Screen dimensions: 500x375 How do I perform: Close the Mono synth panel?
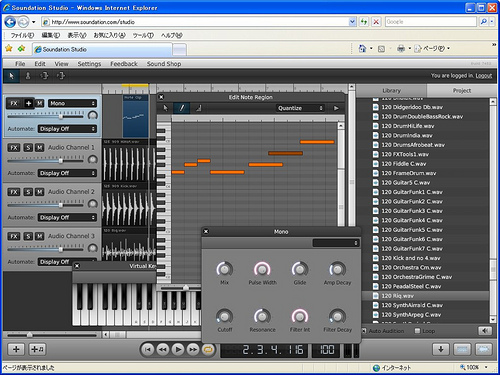[206, 231]
